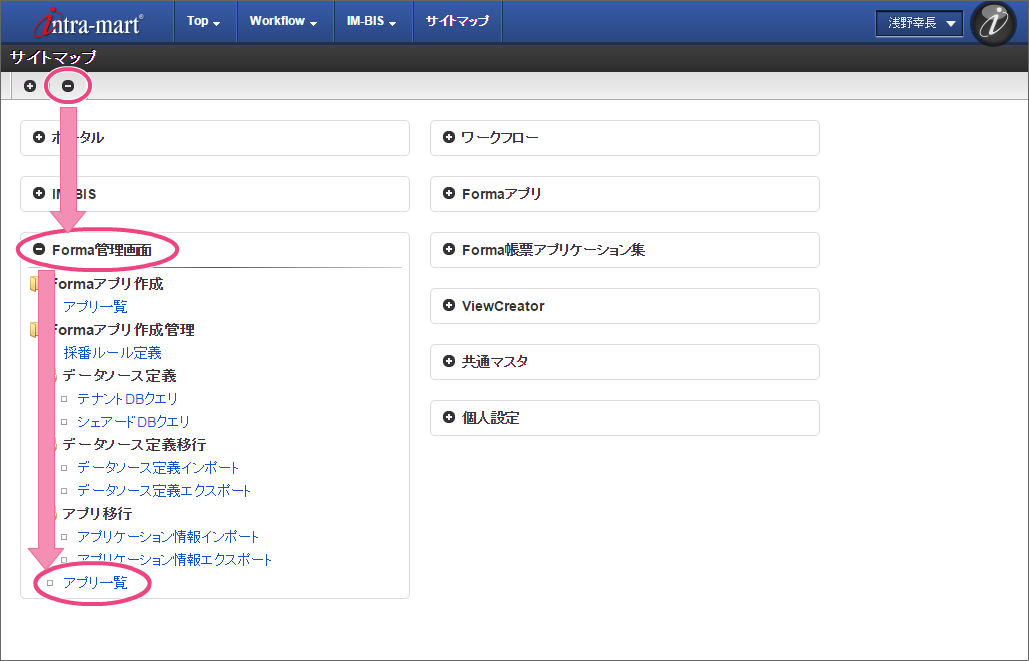
Task: Open the テナントDBクエリ link
Action: [x=127, y=398]
